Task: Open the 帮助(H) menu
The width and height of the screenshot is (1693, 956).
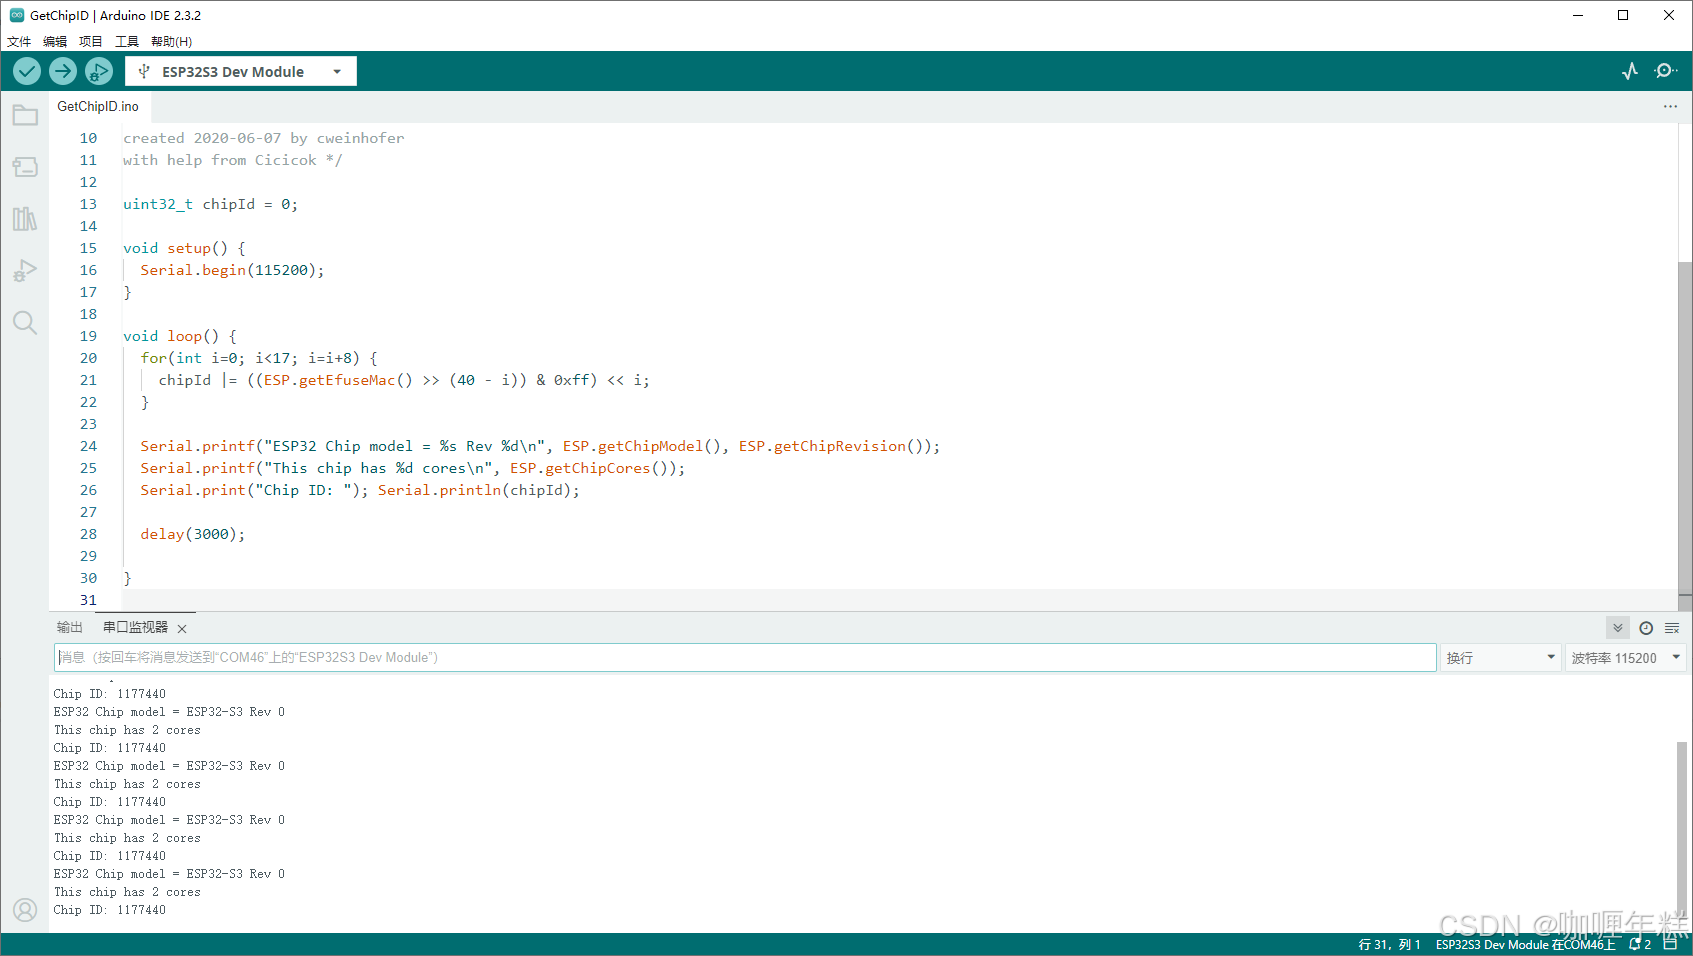Action: point(171,42)
